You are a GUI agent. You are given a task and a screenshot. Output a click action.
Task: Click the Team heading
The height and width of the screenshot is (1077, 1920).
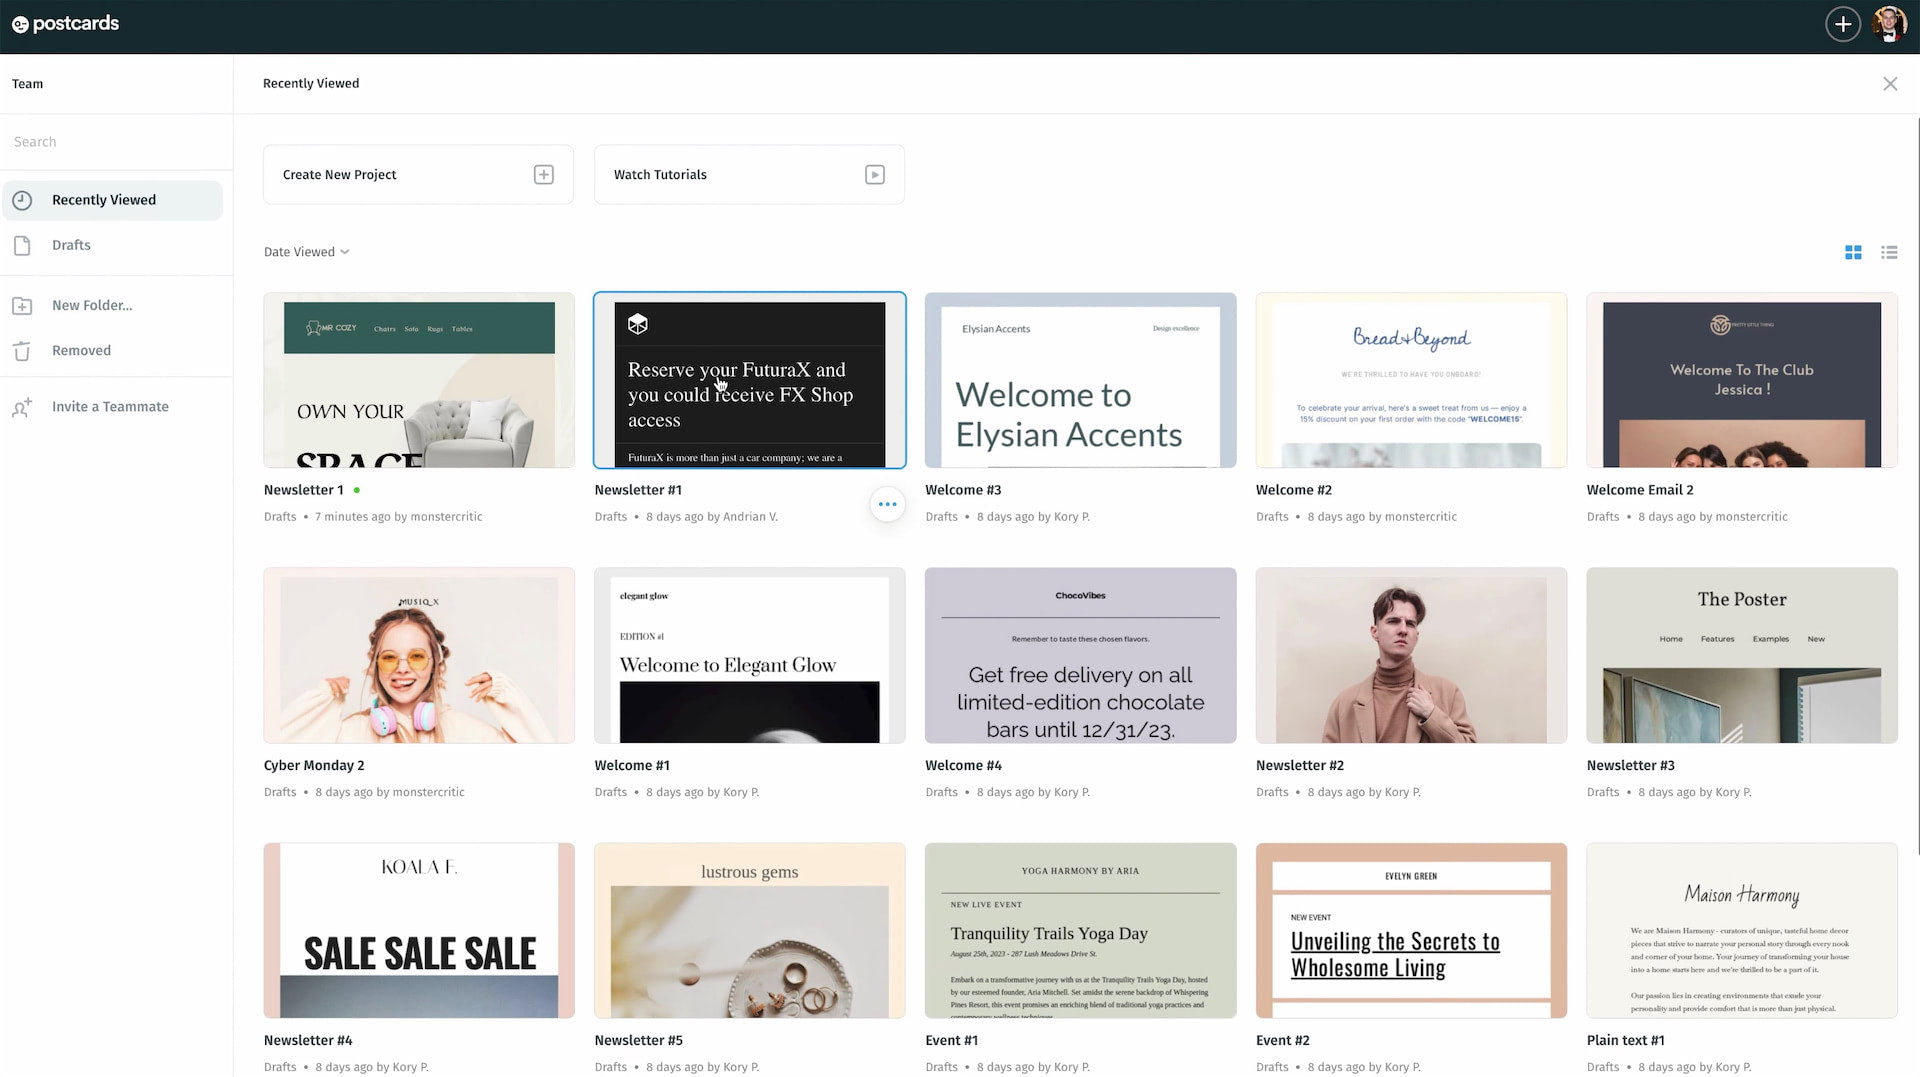point(27,84)
